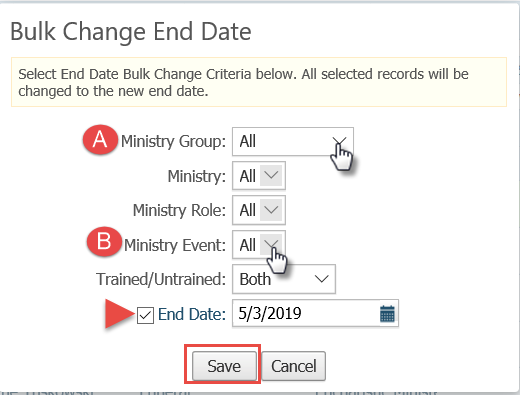Open the End Date calendar picker icon

pos(387,314)
